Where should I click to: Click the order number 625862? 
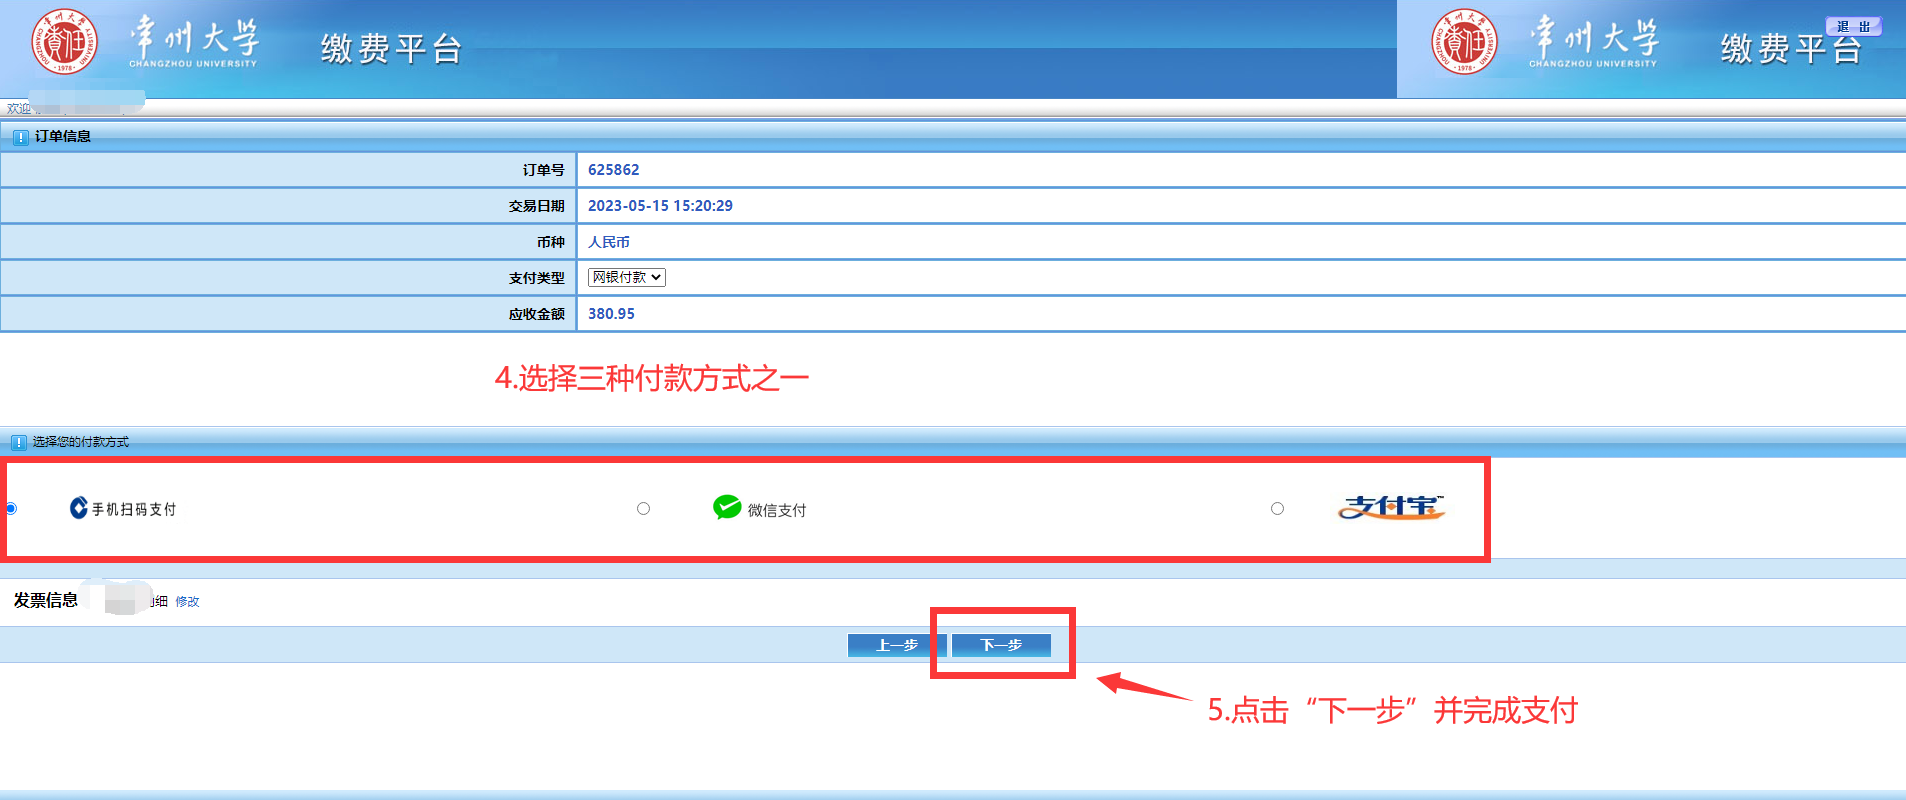coord(613,170)
